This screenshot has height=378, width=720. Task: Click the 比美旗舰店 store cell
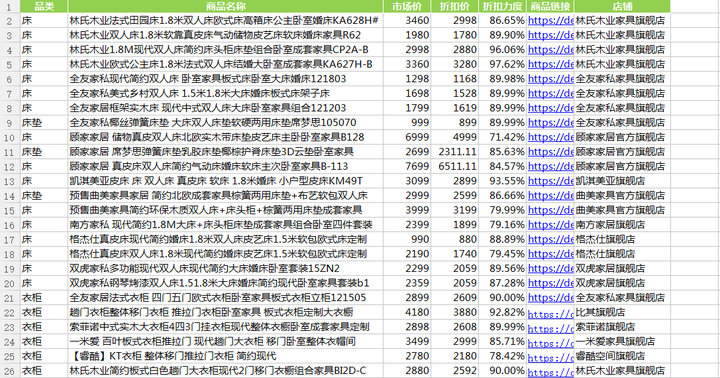click(x=622, y=313)
